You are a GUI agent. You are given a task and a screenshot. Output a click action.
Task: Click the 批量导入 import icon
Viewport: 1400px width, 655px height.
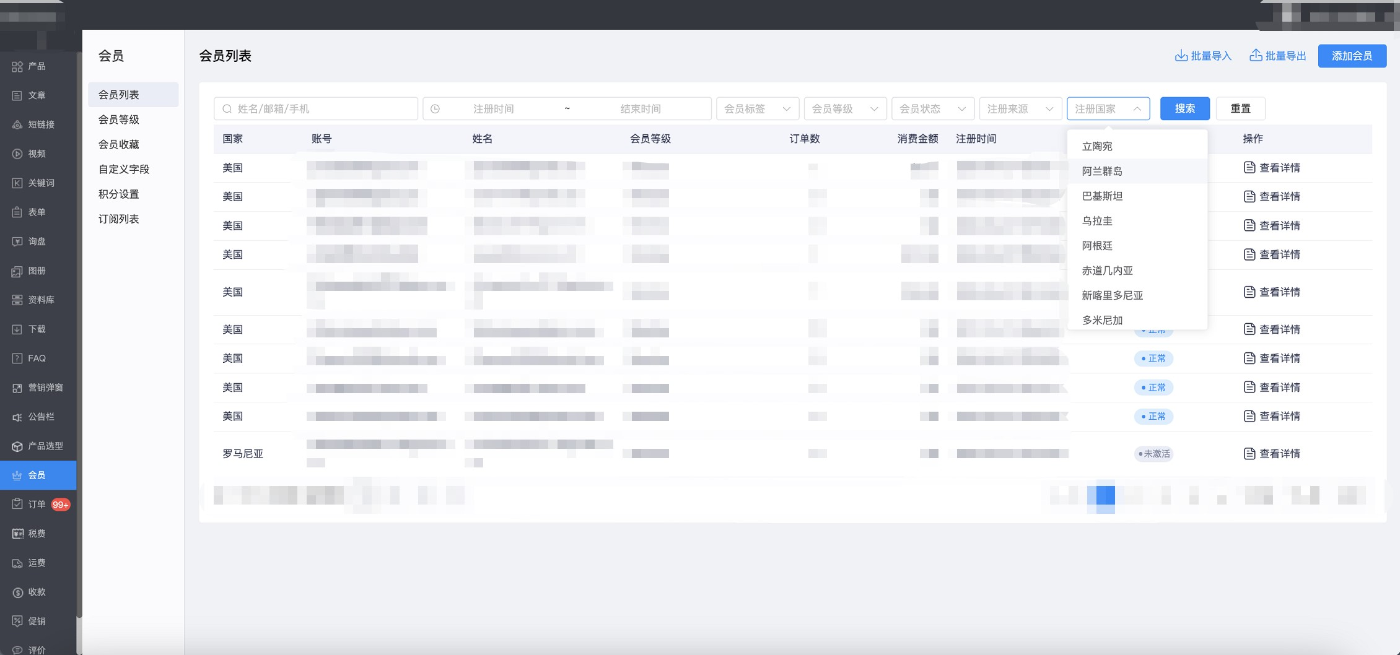point(1181,56)
